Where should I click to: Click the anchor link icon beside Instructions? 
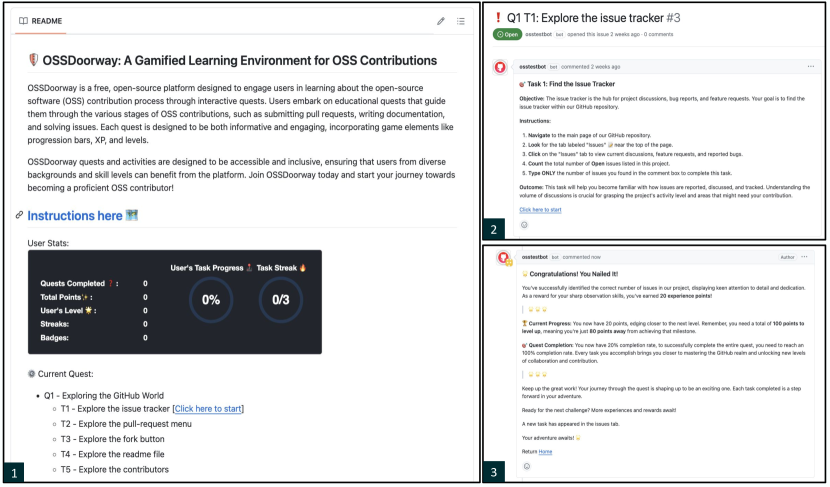click(19, 215)
